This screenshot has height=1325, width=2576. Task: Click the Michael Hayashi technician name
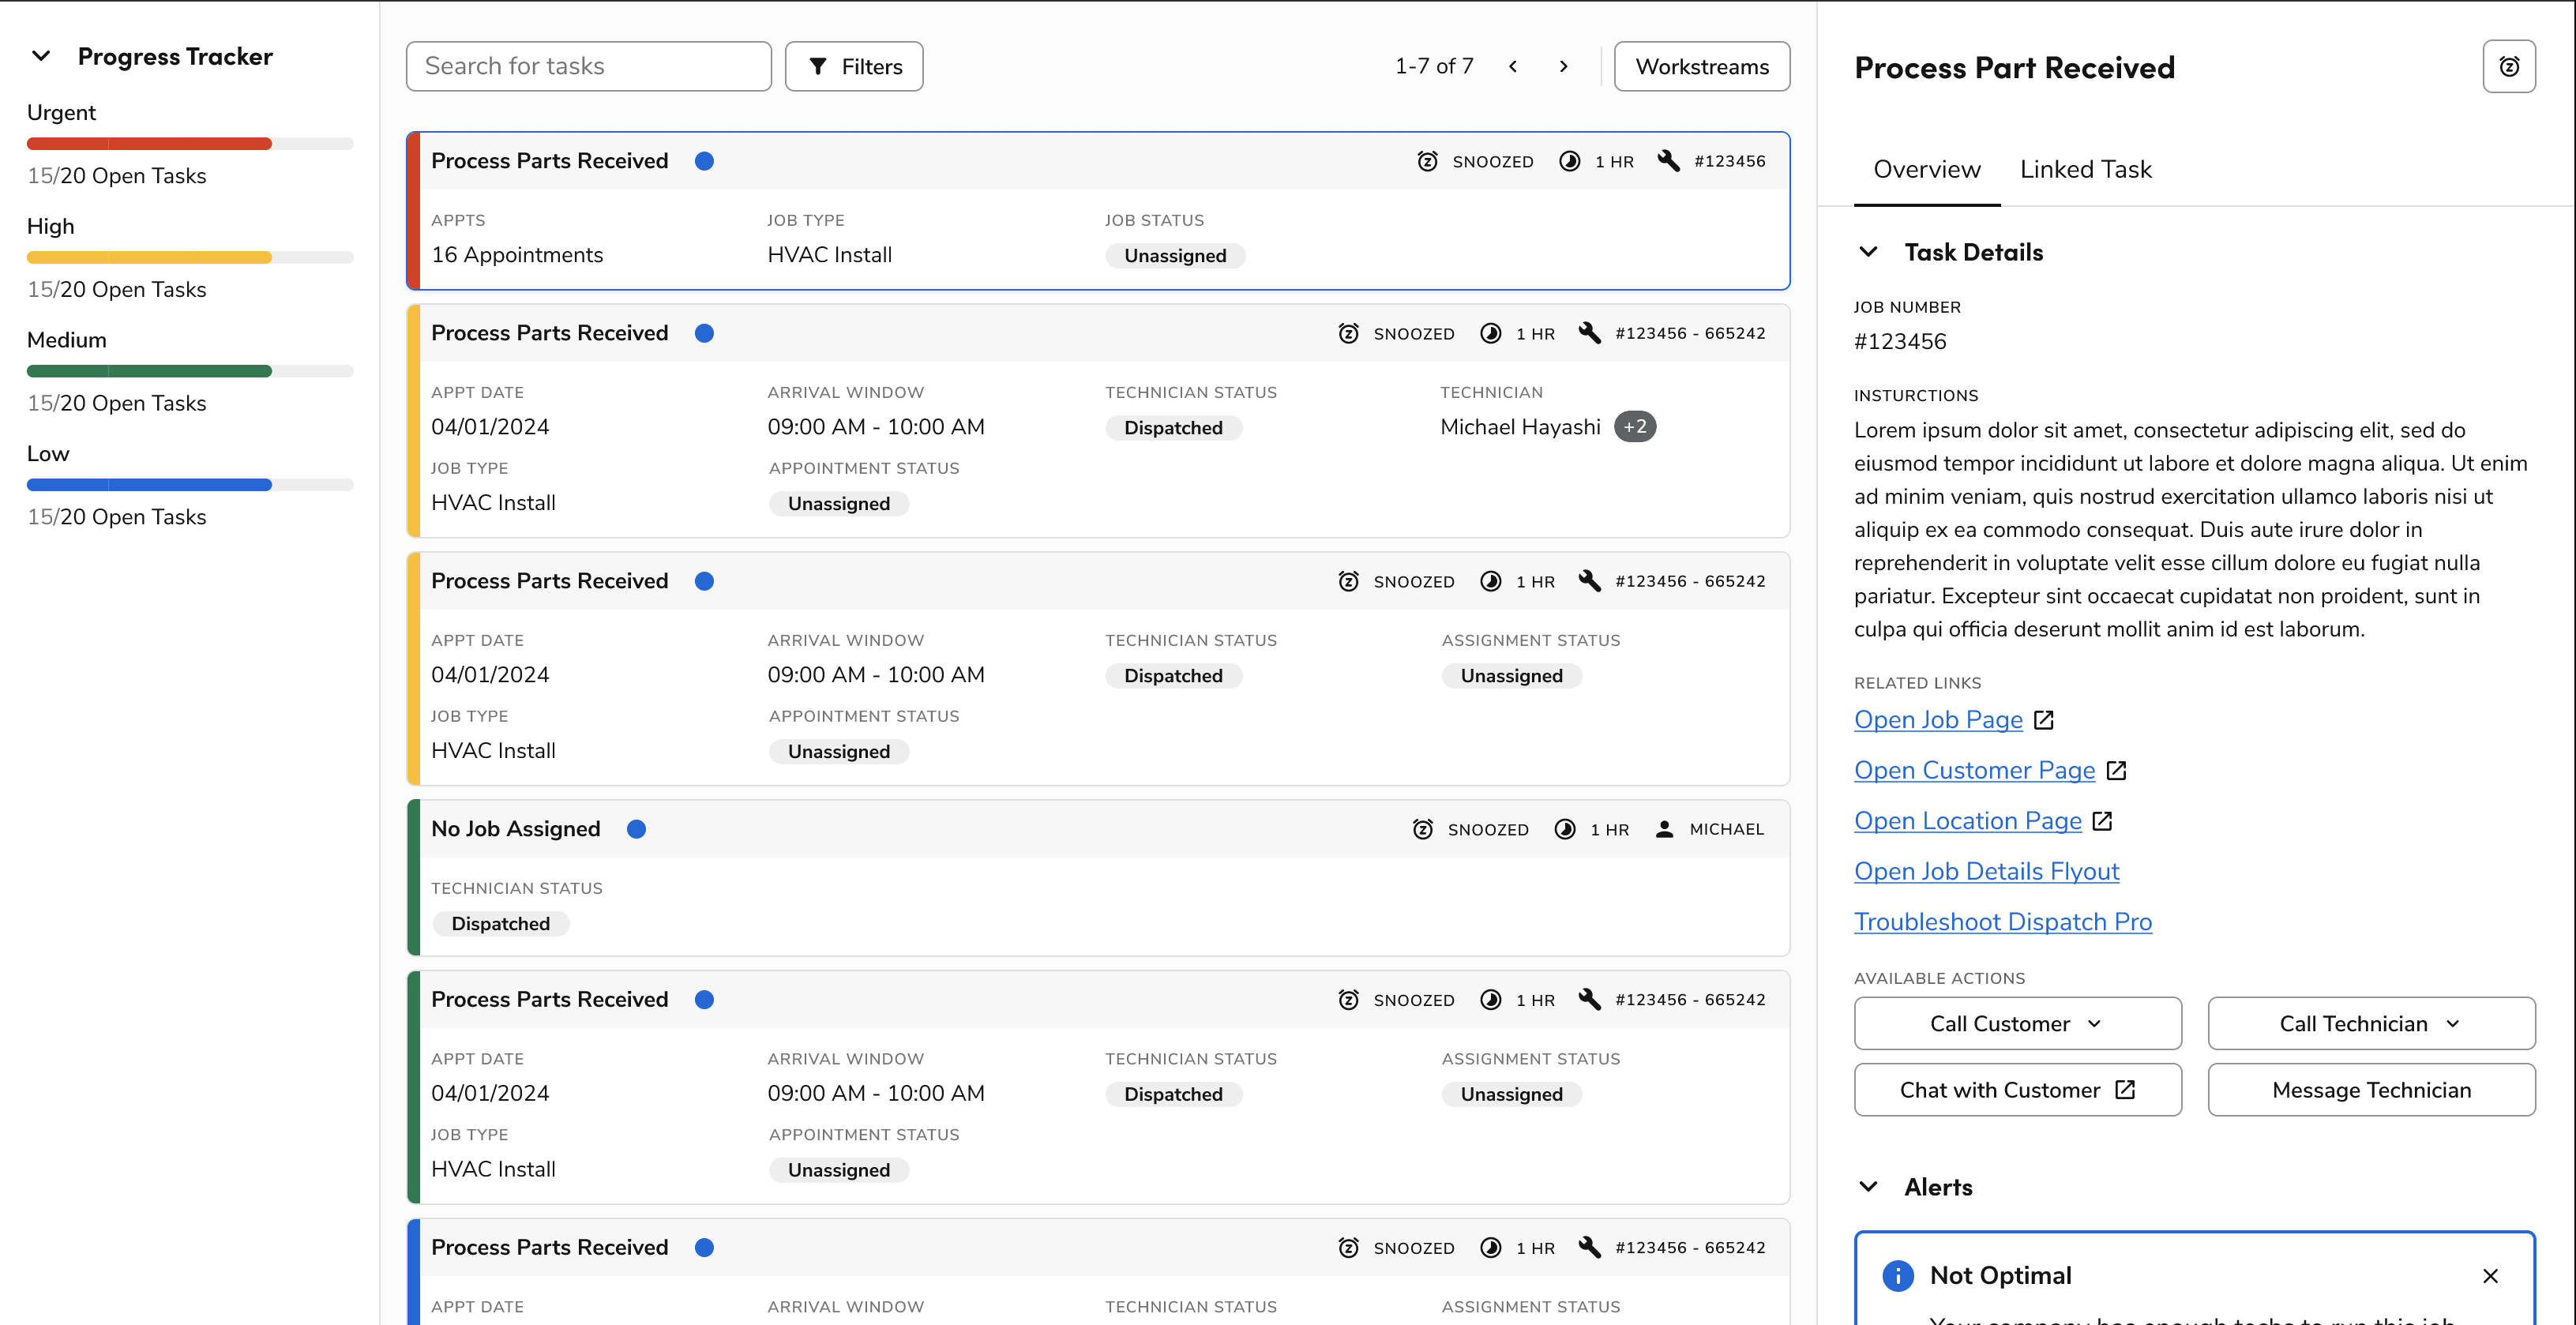[1520, 427]
